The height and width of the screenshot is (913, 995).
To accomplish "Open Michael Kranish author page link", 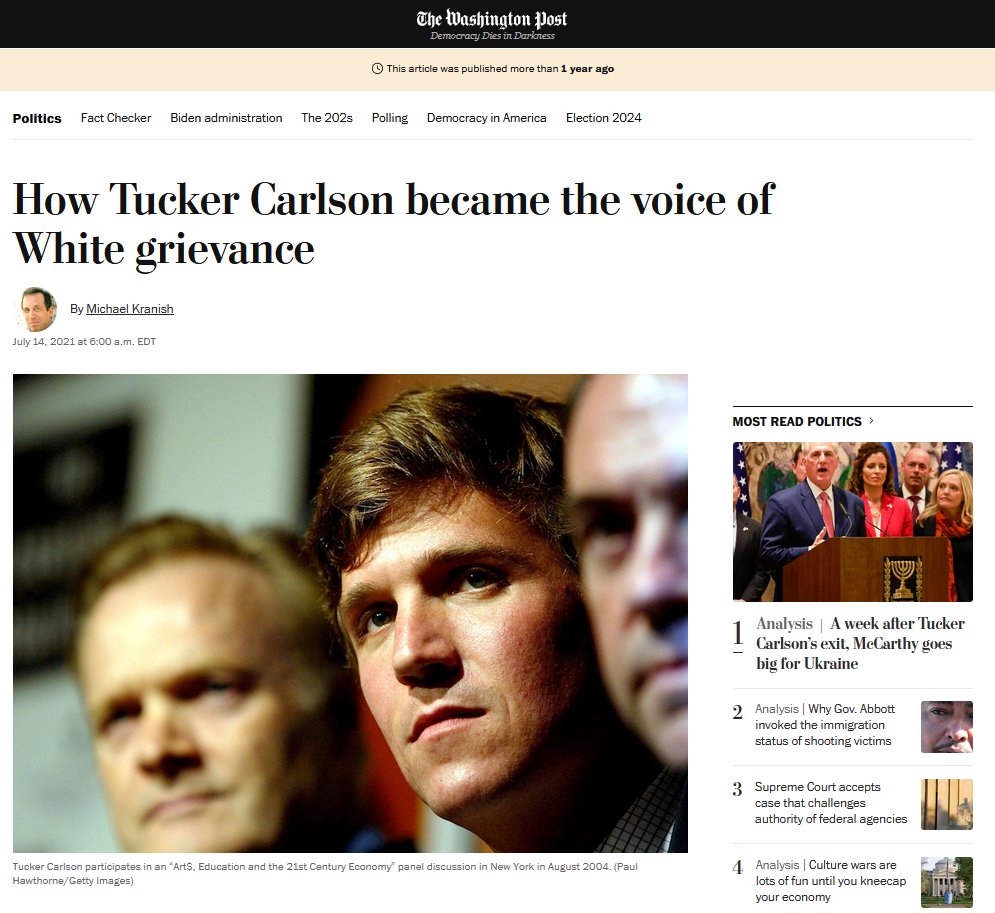I will tap(129, 309).
